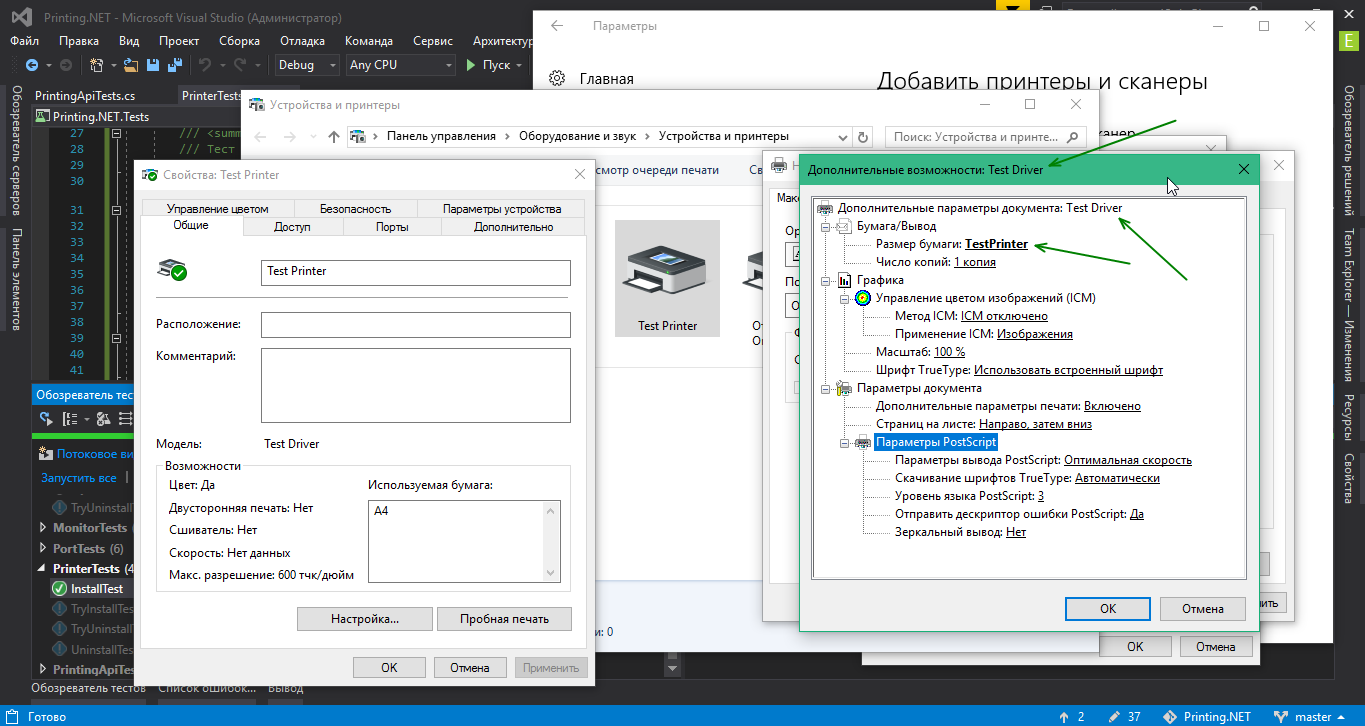Click the green Start (Пуск) play icon
This screenshot has height=726, width=1365.
click(472, 65)
